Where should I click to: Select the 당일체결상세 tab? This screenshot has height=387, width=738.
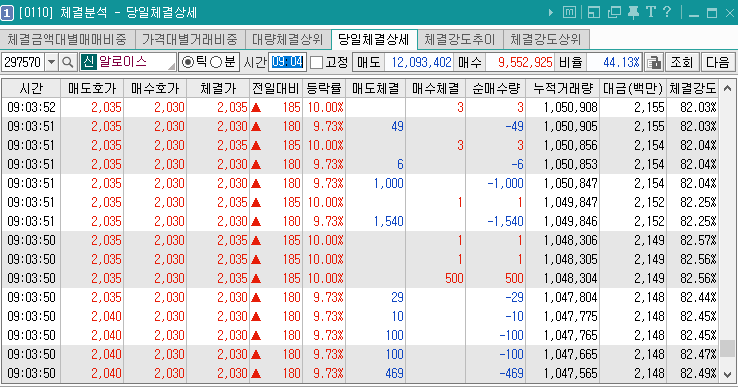click(x=374, y=39)
